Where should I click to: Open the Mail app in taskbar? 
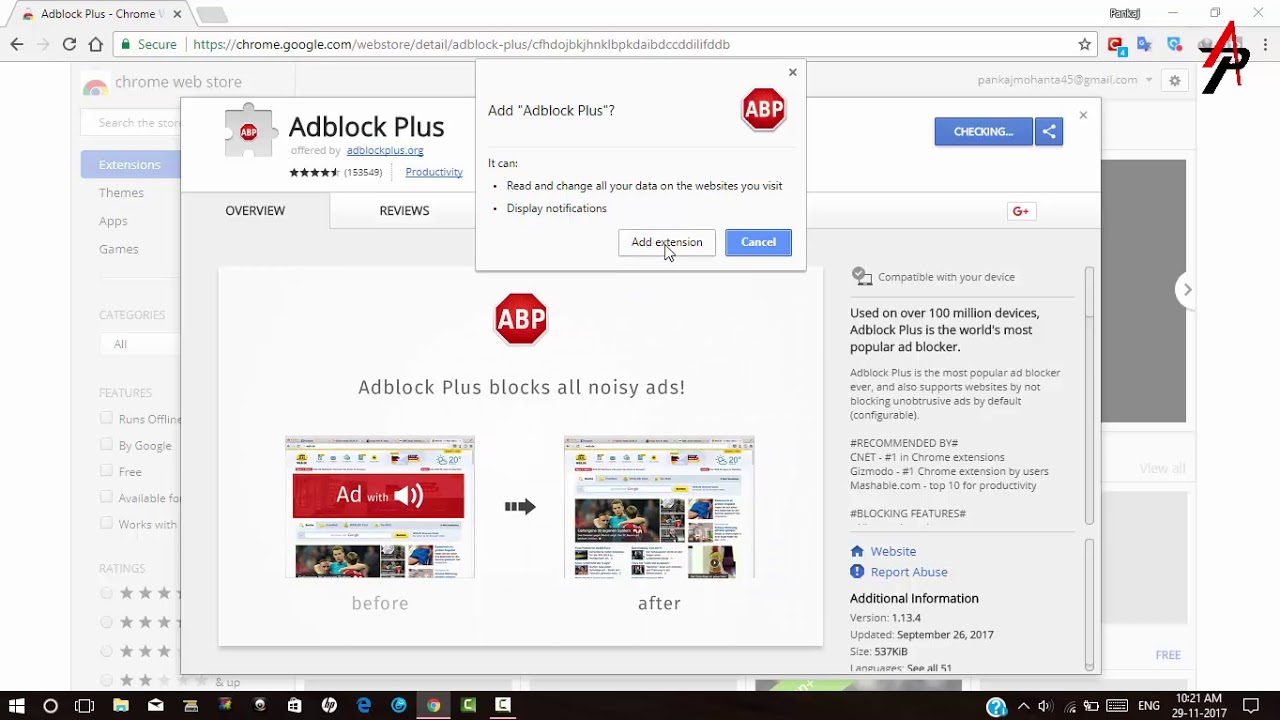[x=155, y=705]
